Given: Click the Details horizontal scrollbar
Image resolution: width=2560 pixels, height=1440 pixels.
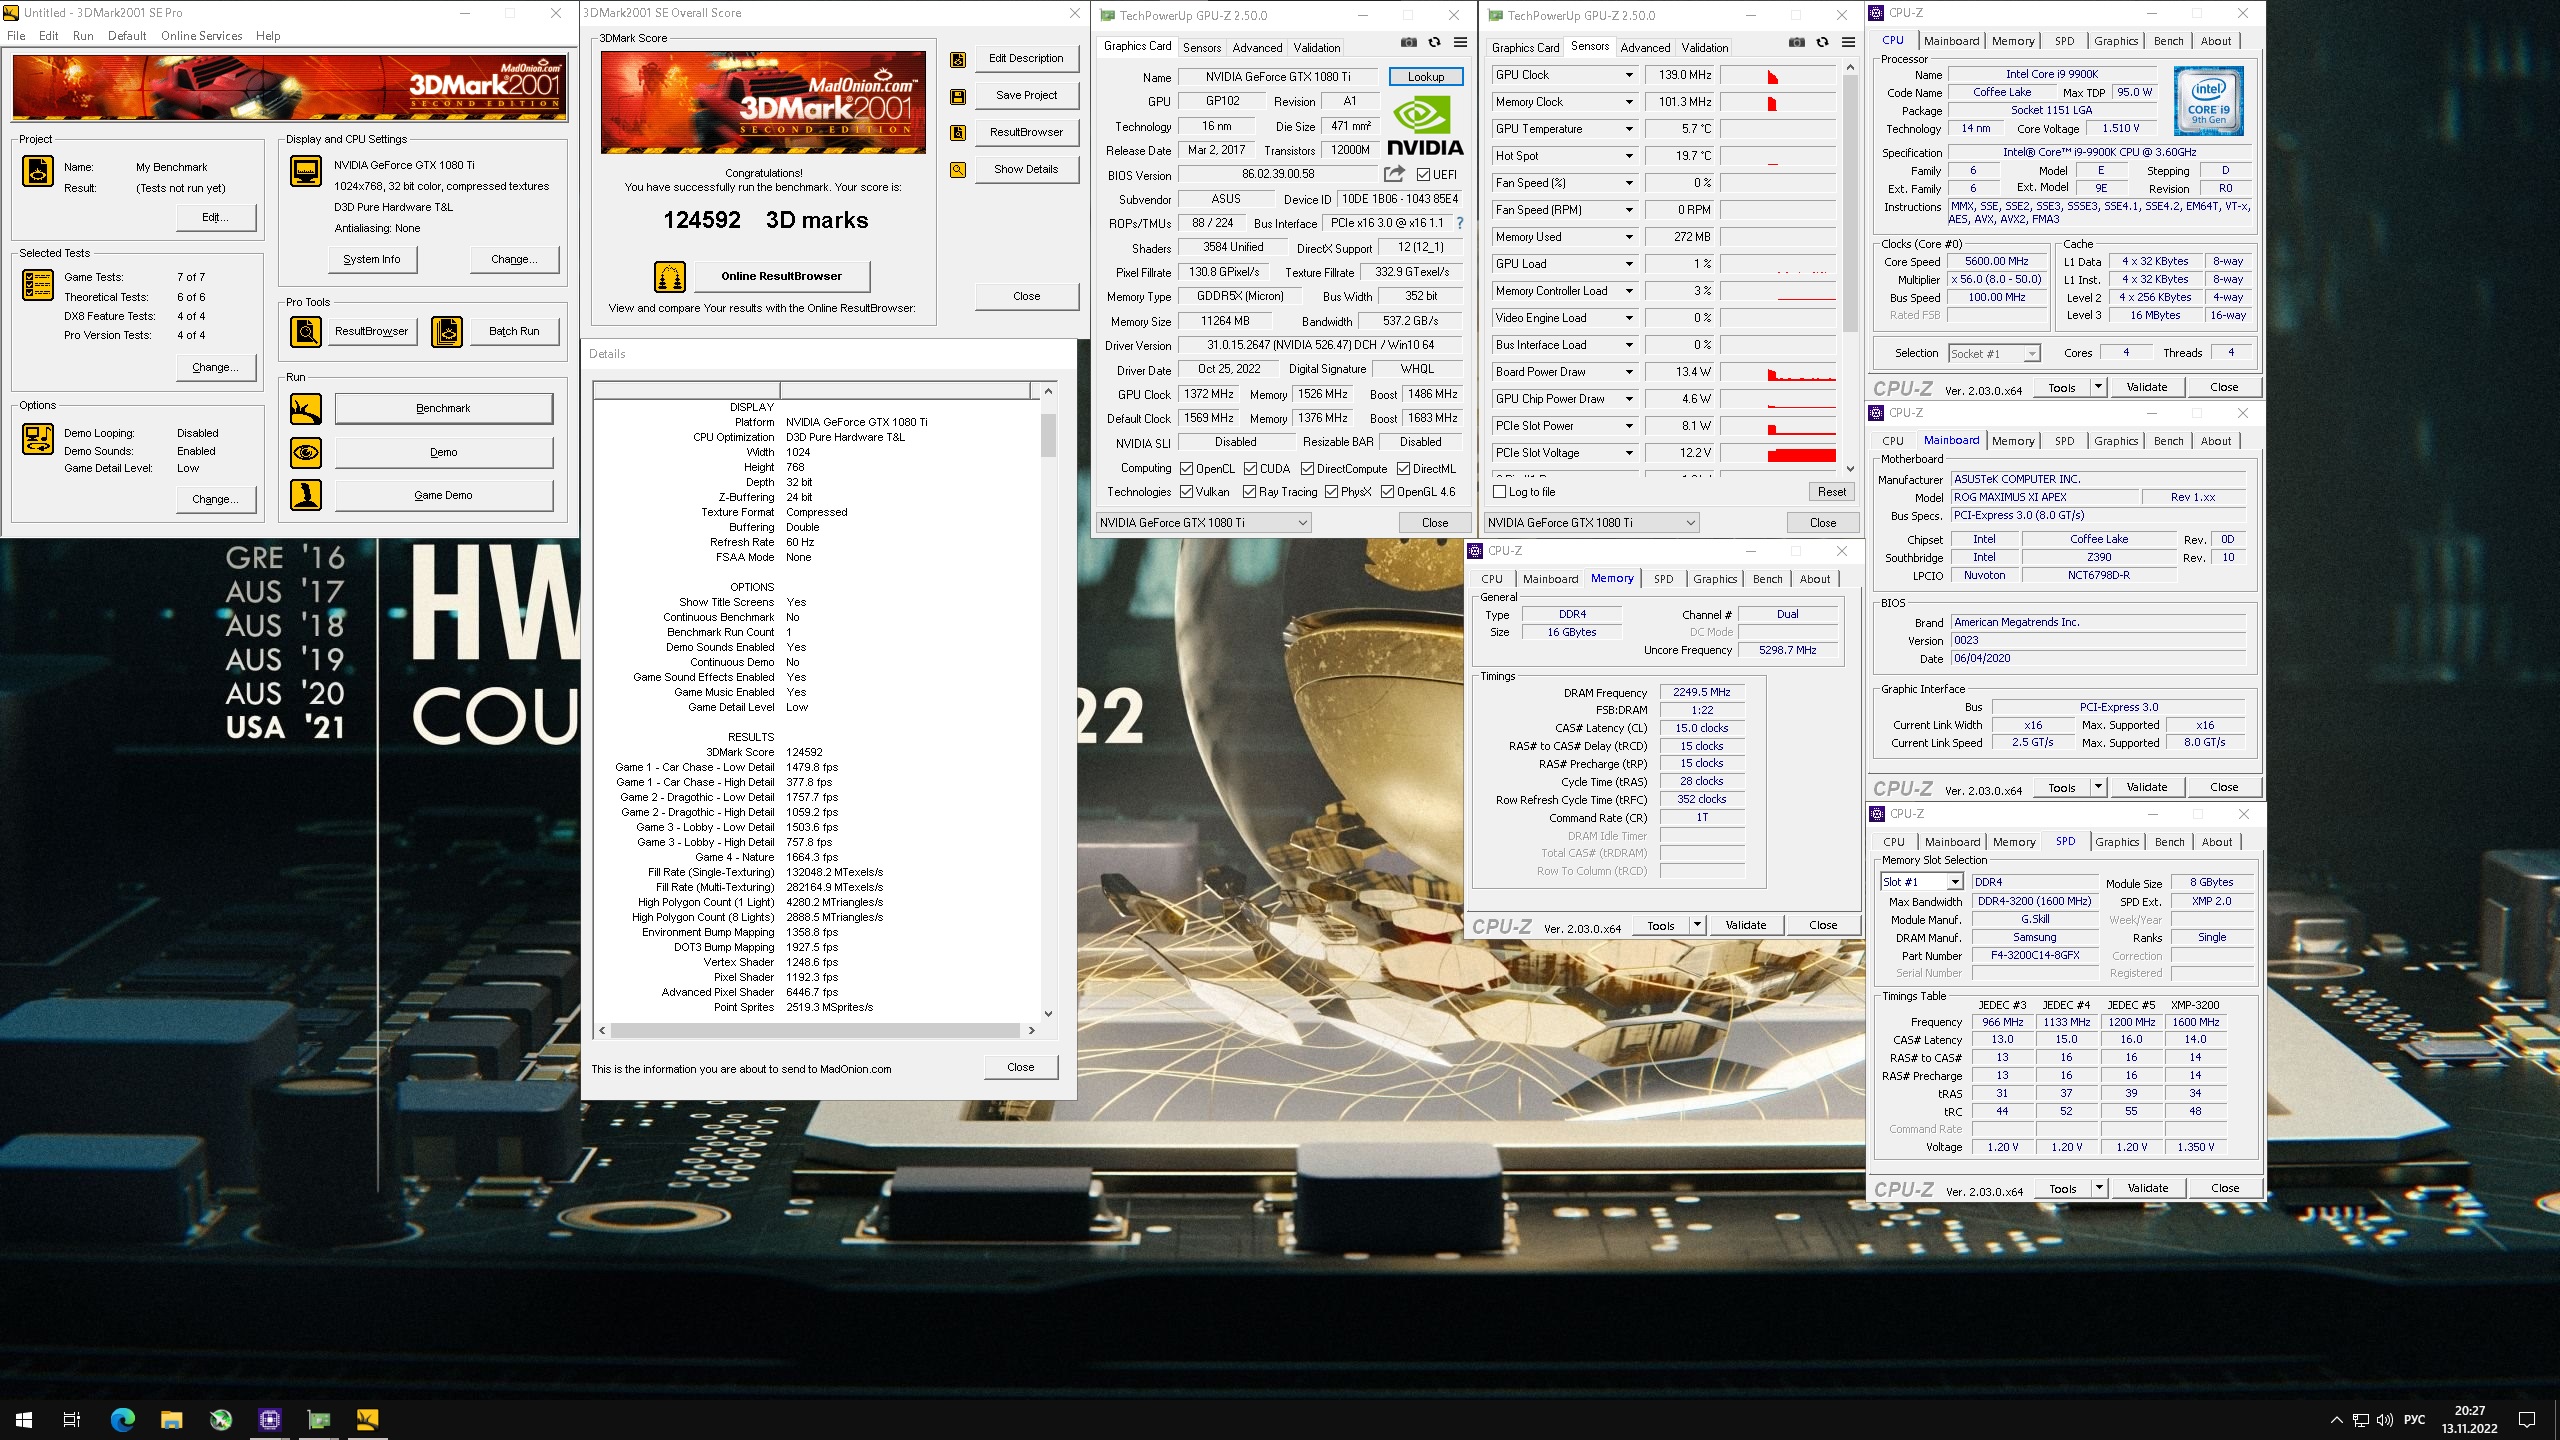Looking at the screenshot, I should [815, 1030].
